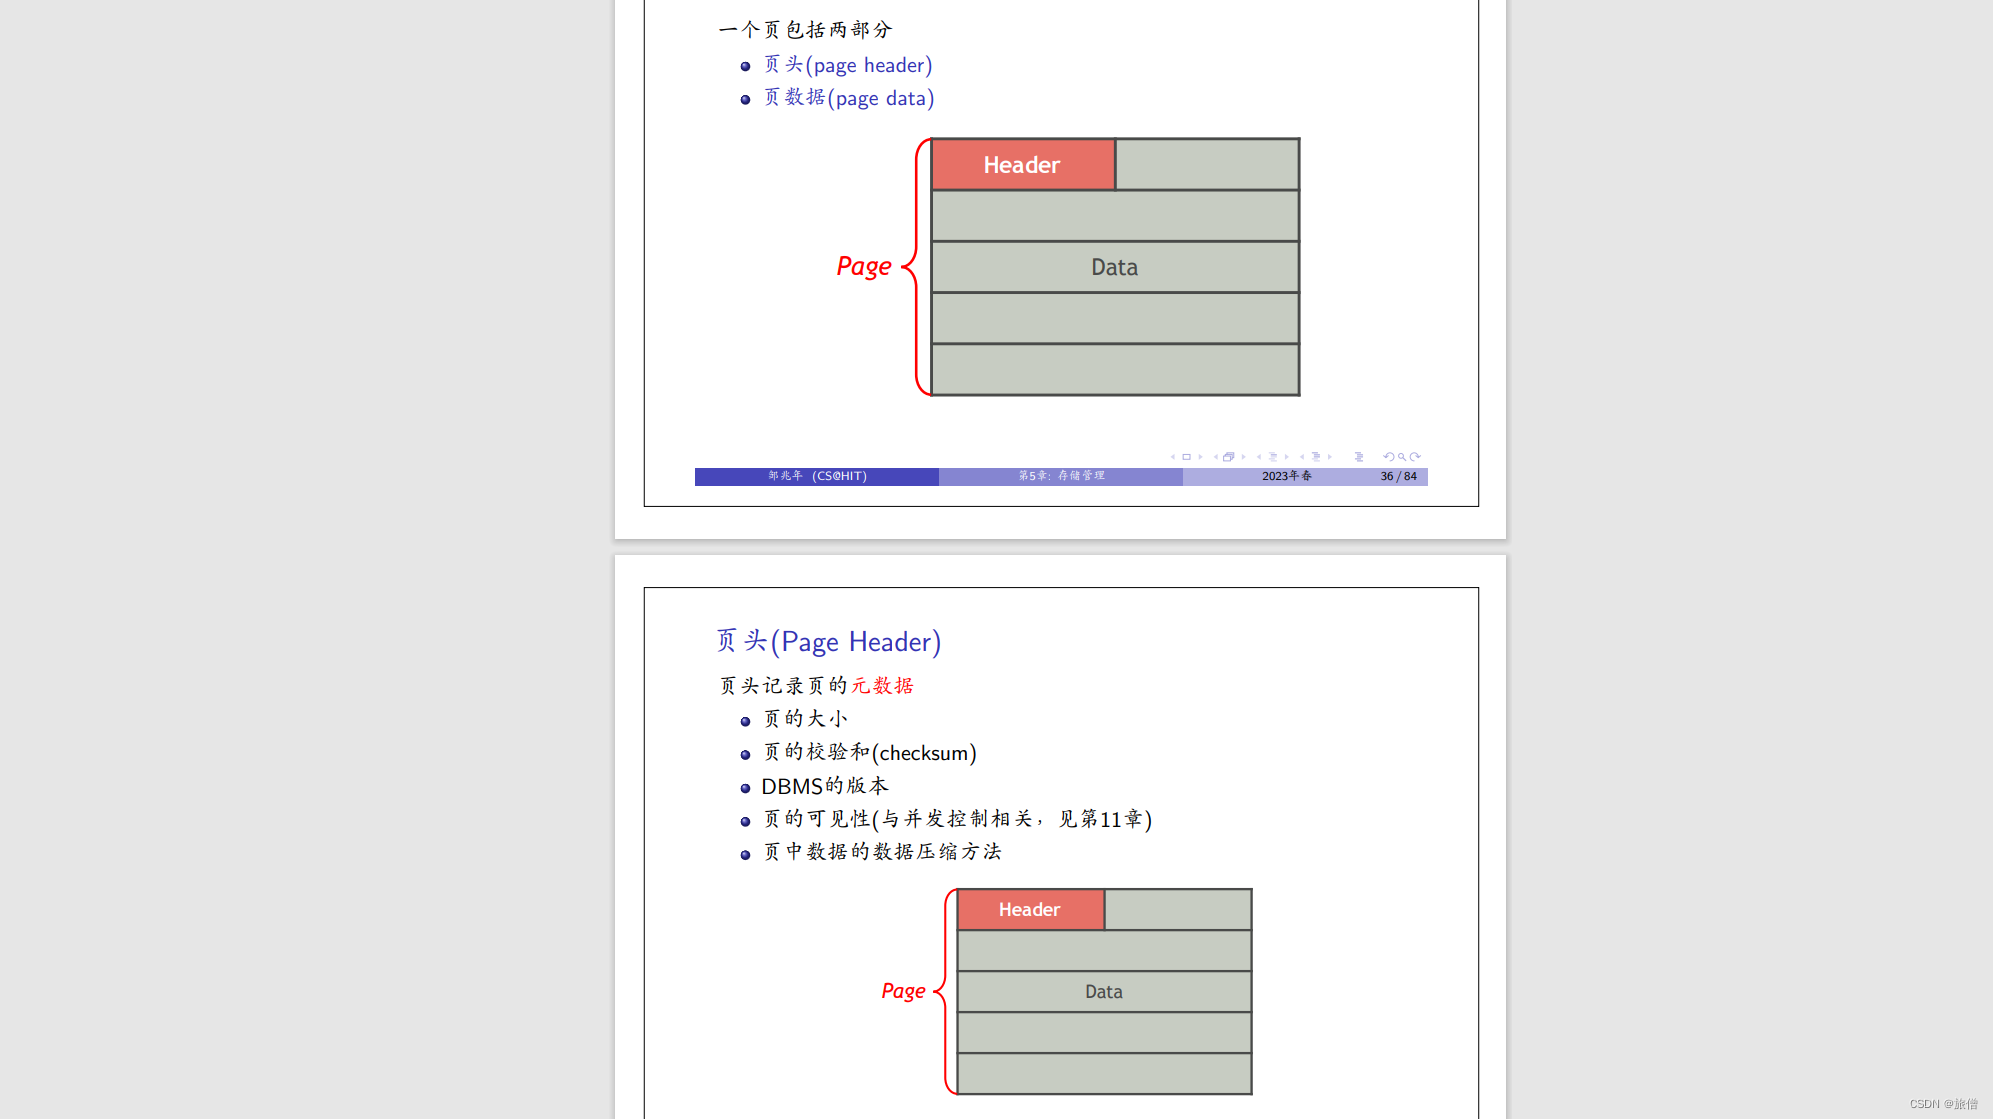
Task: Click the bullet about 页的可见性 and 第11章
Action: (957, 819)
